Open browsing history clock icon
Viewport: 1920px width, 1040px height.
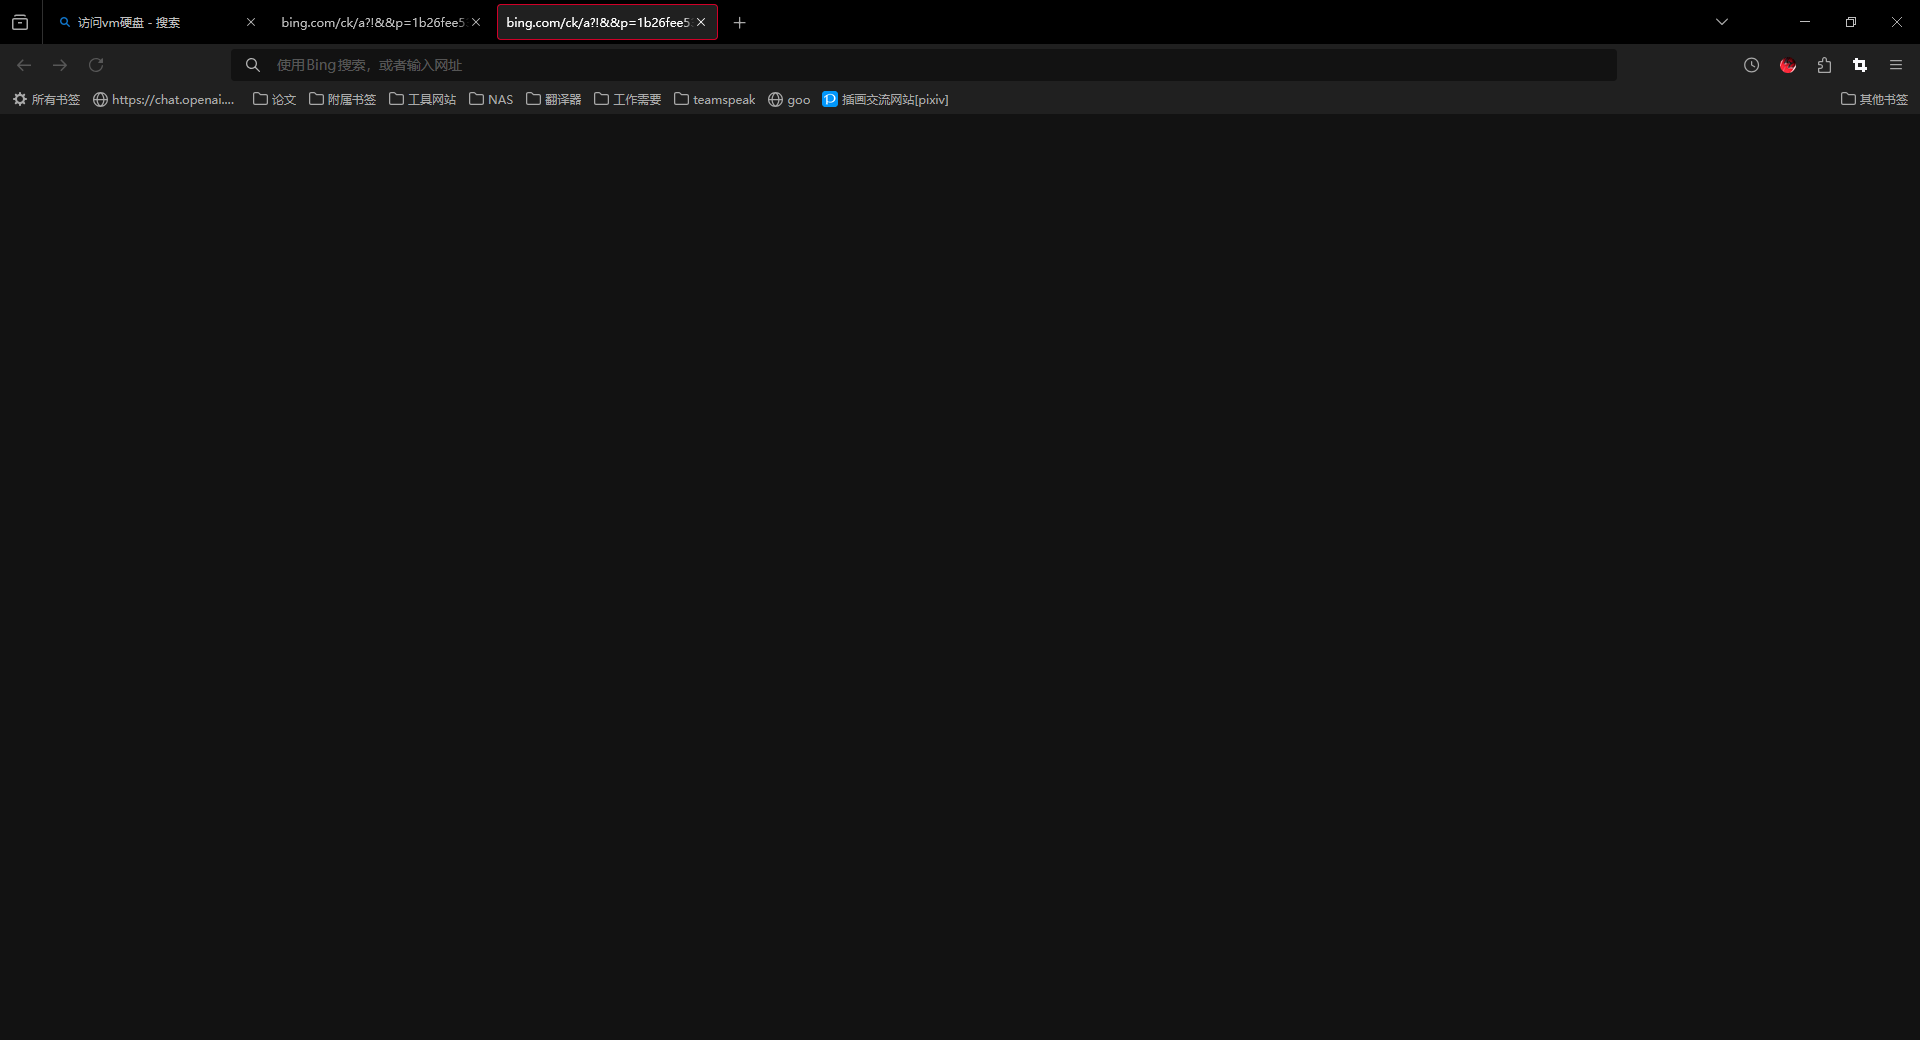tap(1751, 65)
